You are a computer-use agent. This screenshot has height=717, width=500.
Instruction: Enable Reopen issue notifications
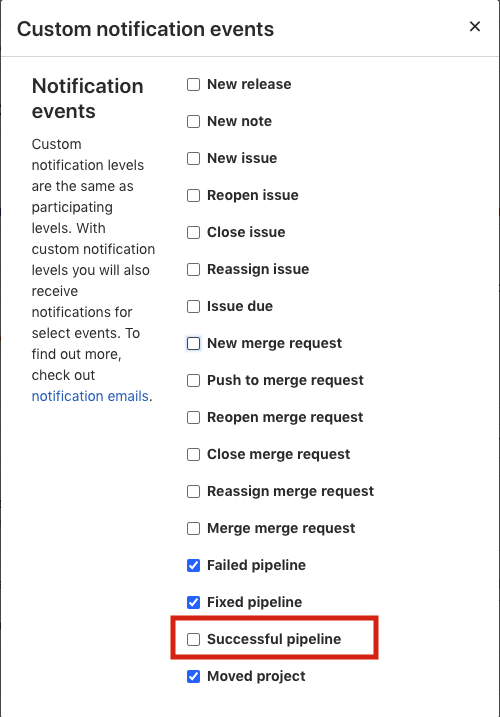[194, 196]
